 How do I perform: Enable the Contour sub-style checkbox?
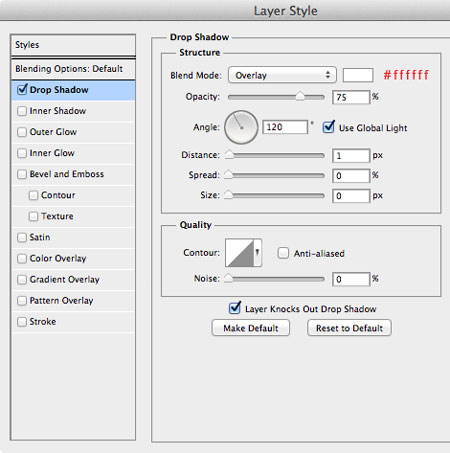click(x=33, y=195)
